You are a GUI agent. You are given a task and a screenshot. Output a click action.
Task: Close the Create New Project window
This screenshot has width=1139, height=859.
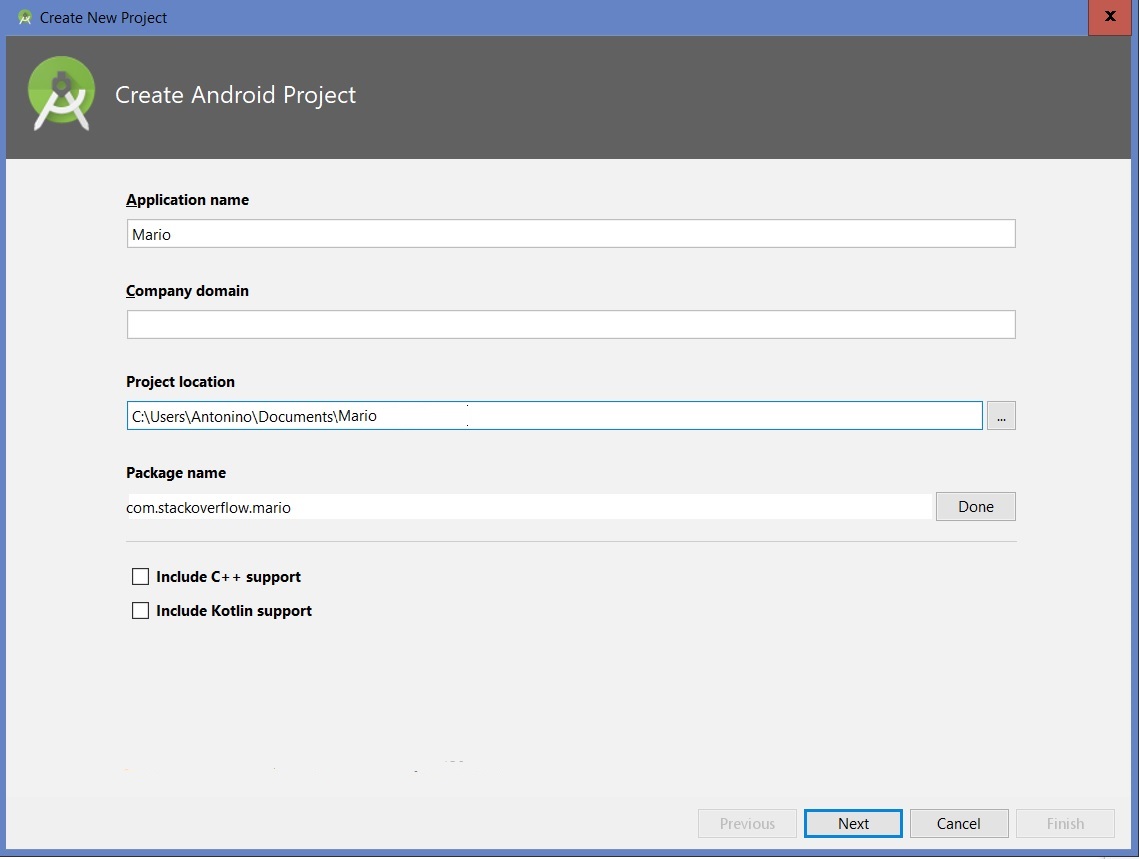point(1110,17)
